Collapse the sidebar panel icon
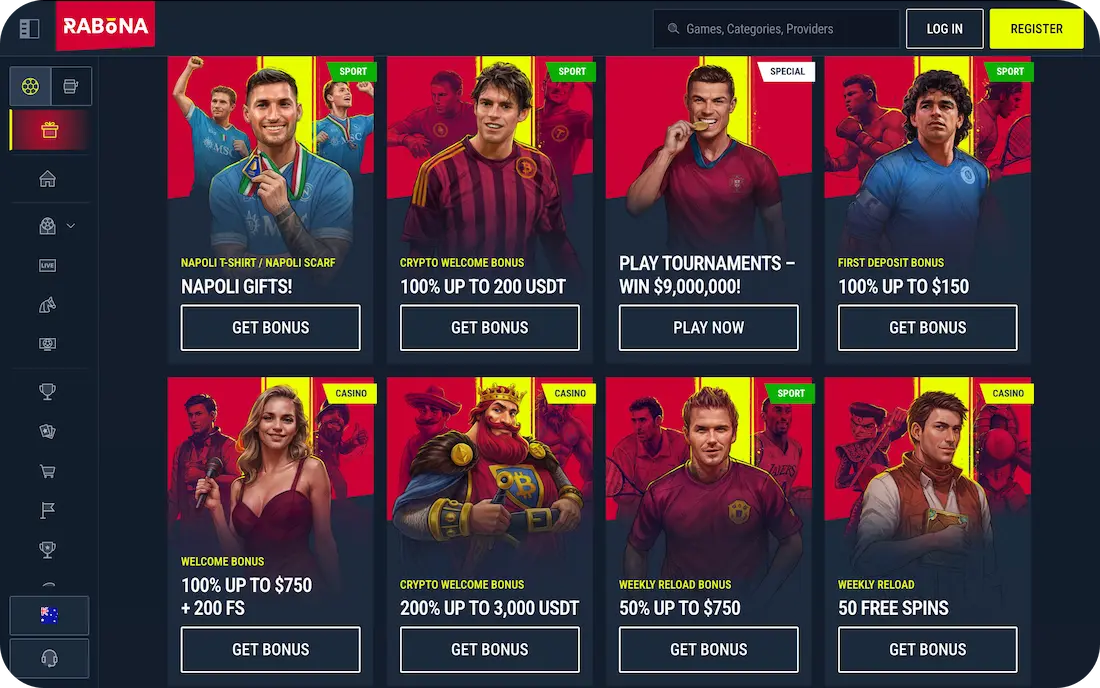The height and width of the screenshot is (688, 1100). 29,29
